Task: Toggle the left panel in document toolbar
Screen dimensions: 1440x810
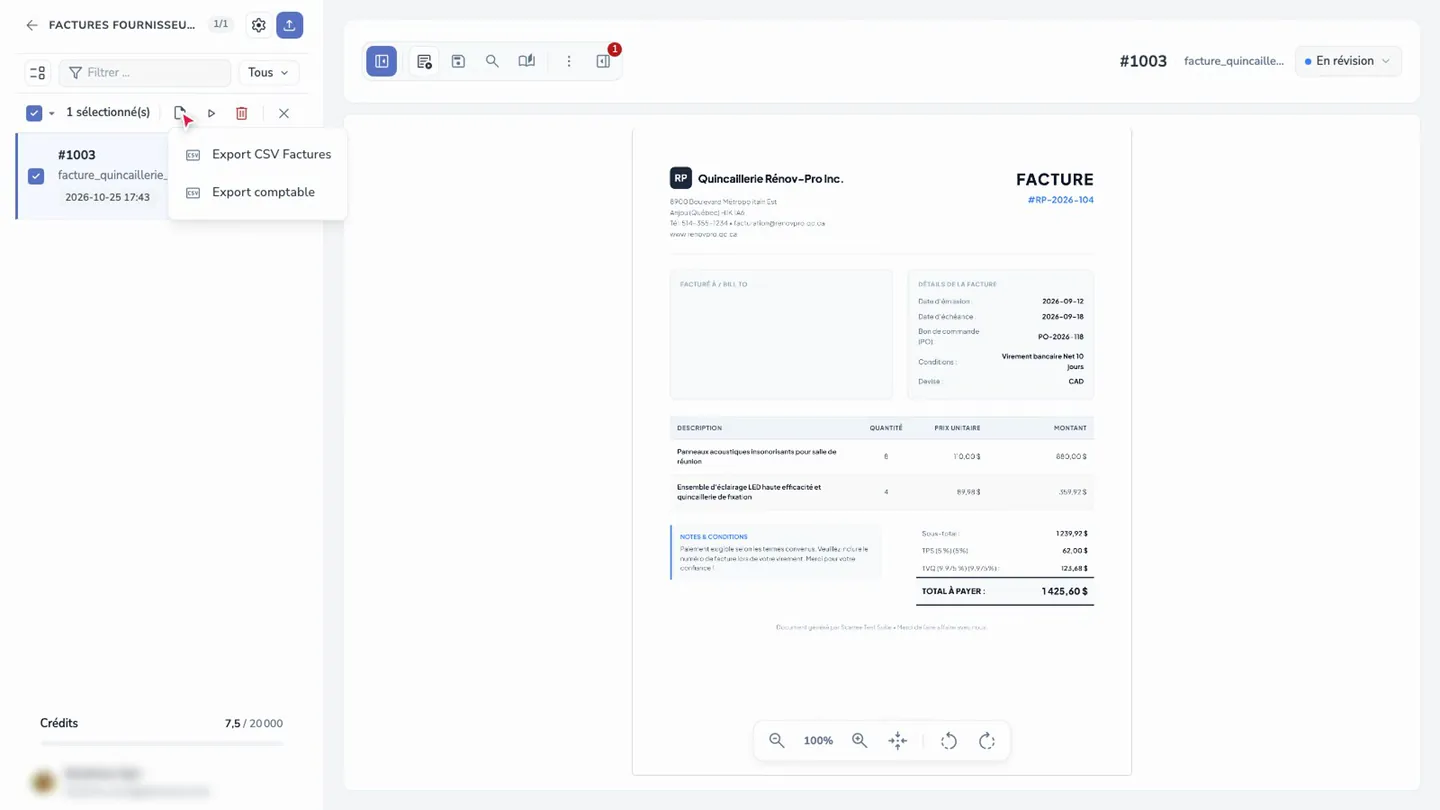Action: 382,61
